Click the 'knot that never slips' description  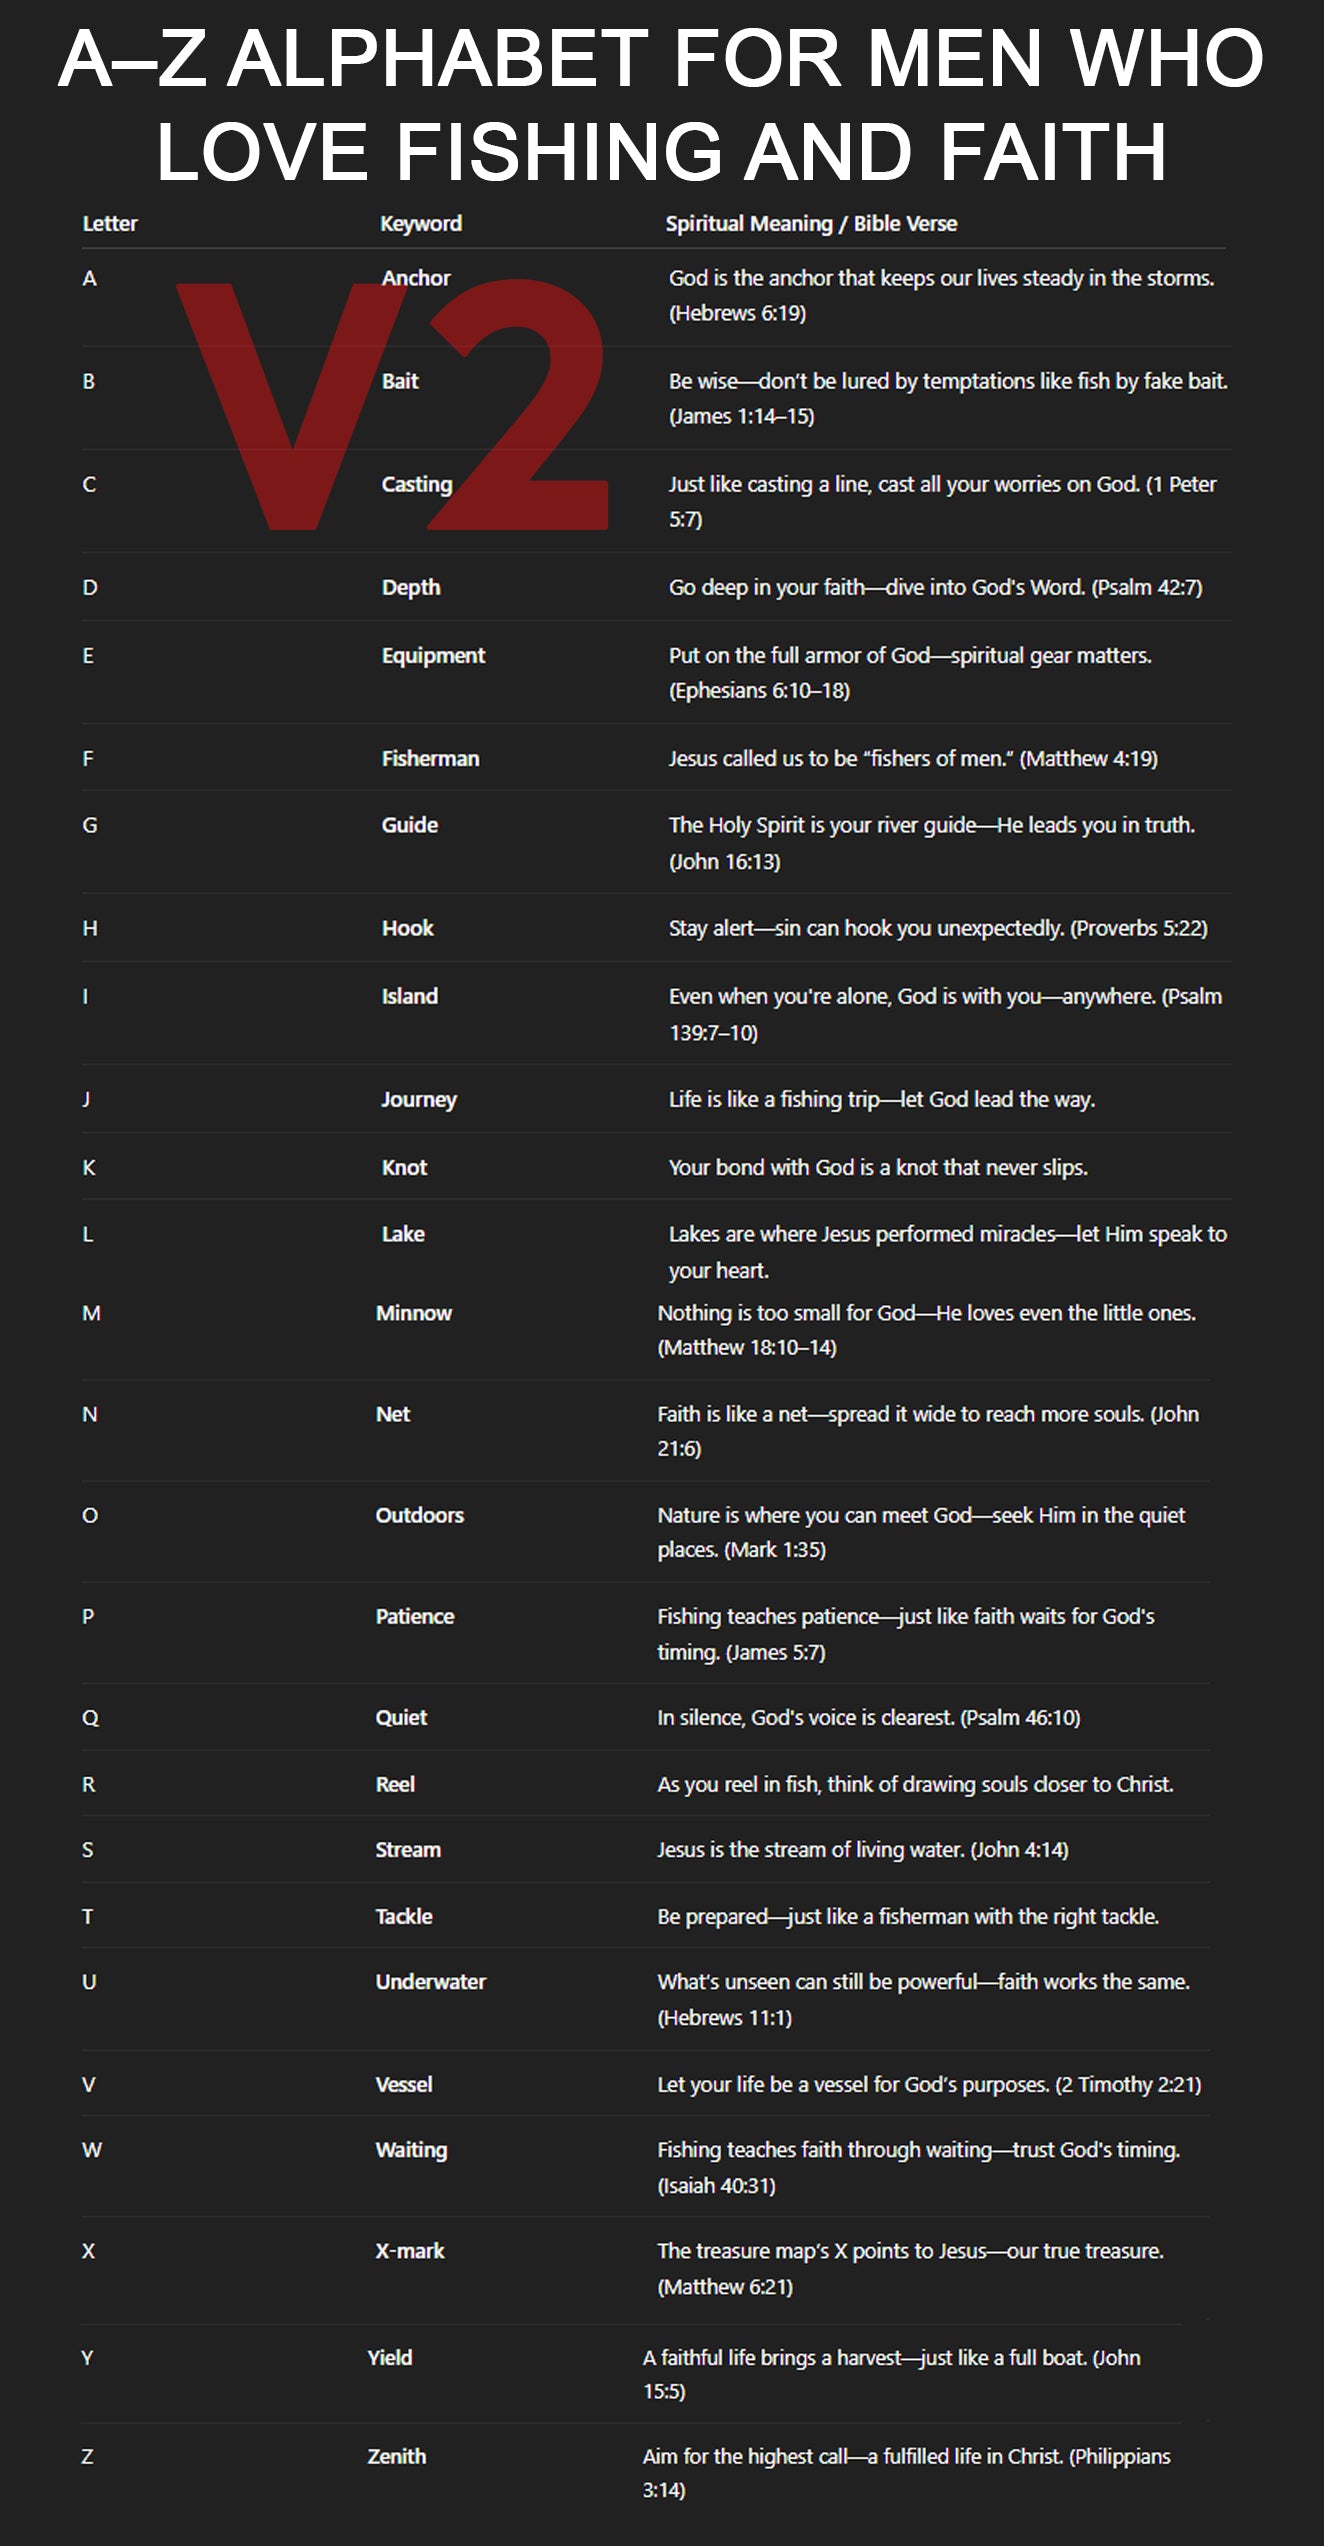[877, 1167]
